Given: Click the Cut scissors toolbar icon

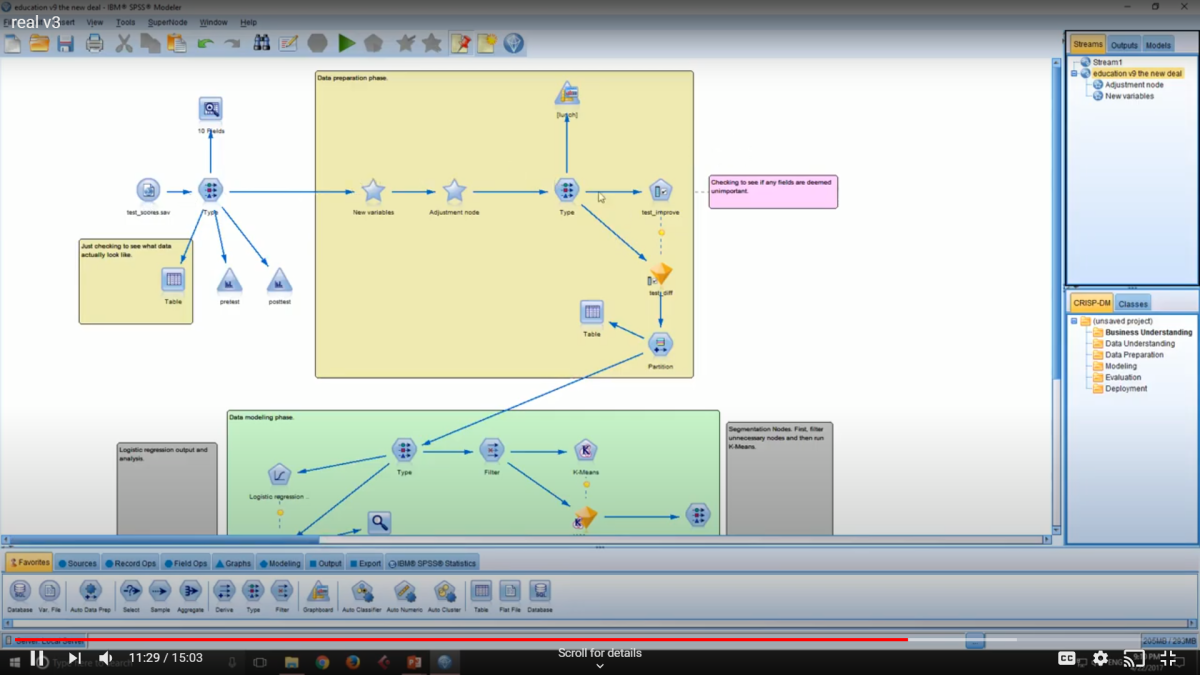Looking at the screenshot, I should [x=124, y=43].
